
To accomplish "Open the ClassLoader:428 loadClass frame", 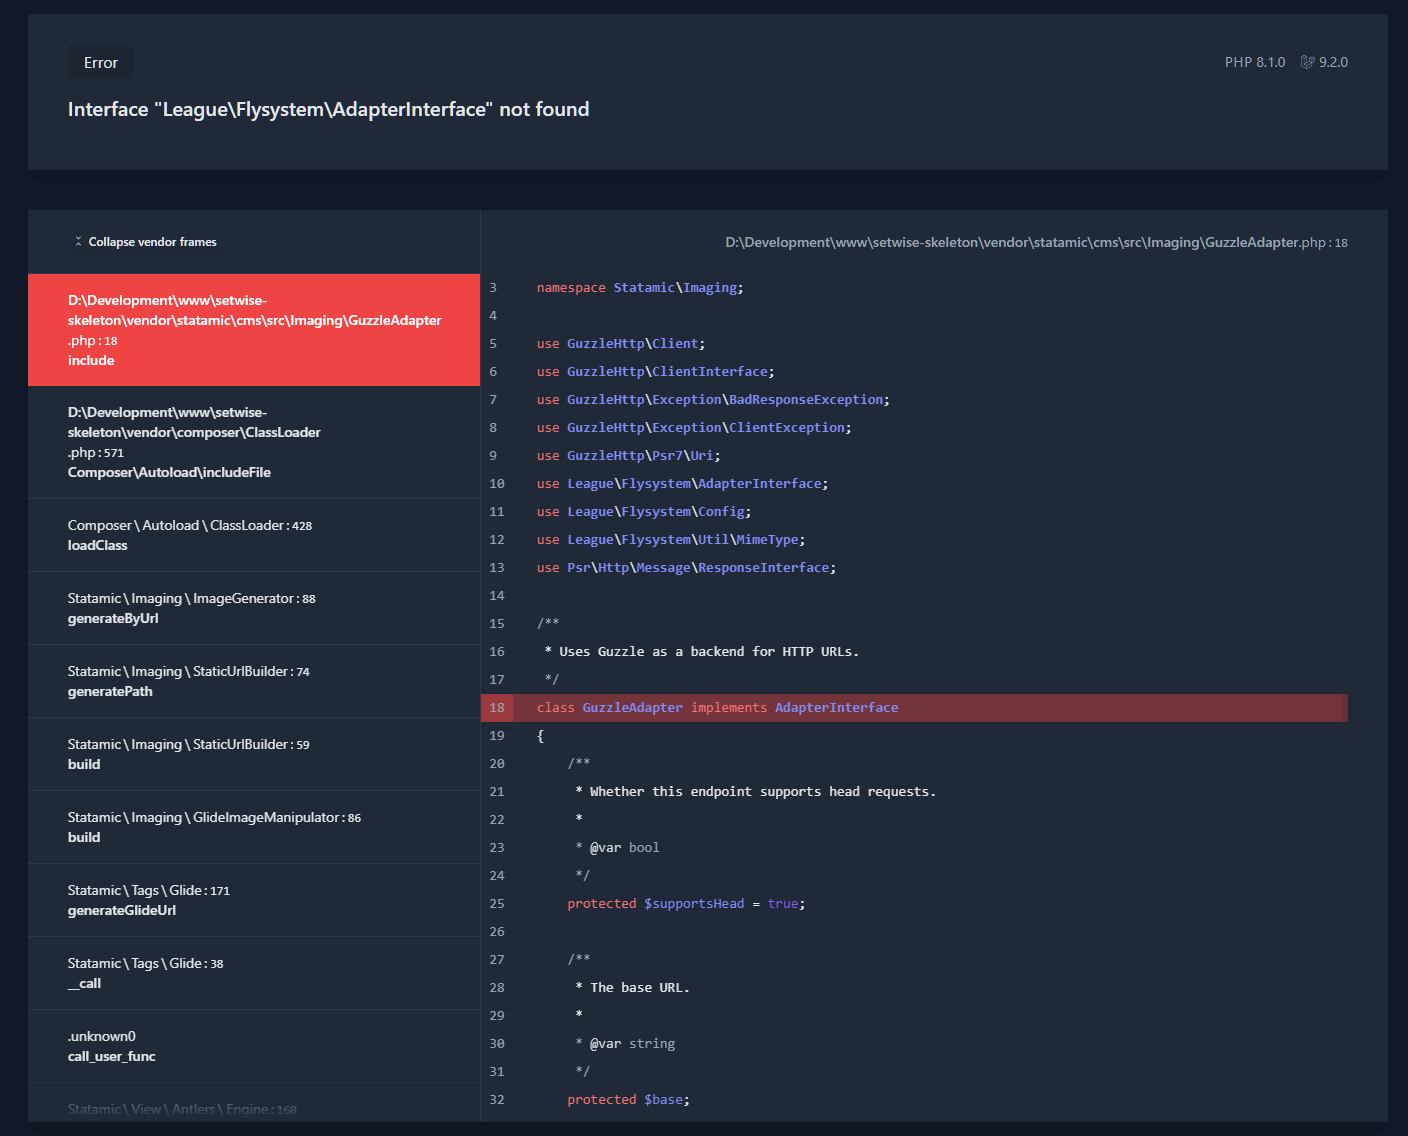I will [253, 534].
